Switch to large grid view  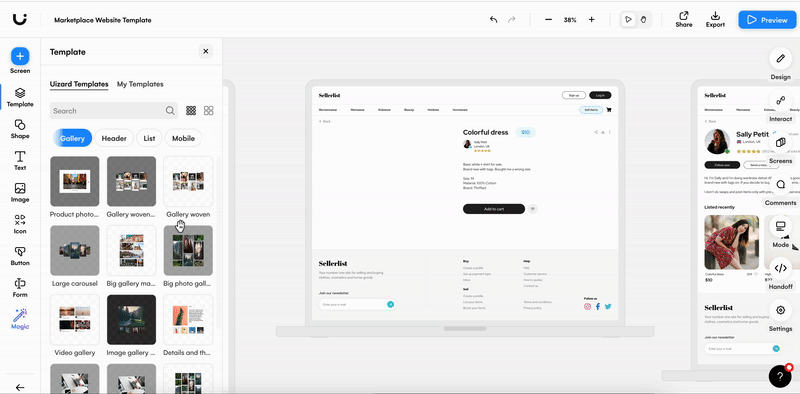[x=209, y=111]
